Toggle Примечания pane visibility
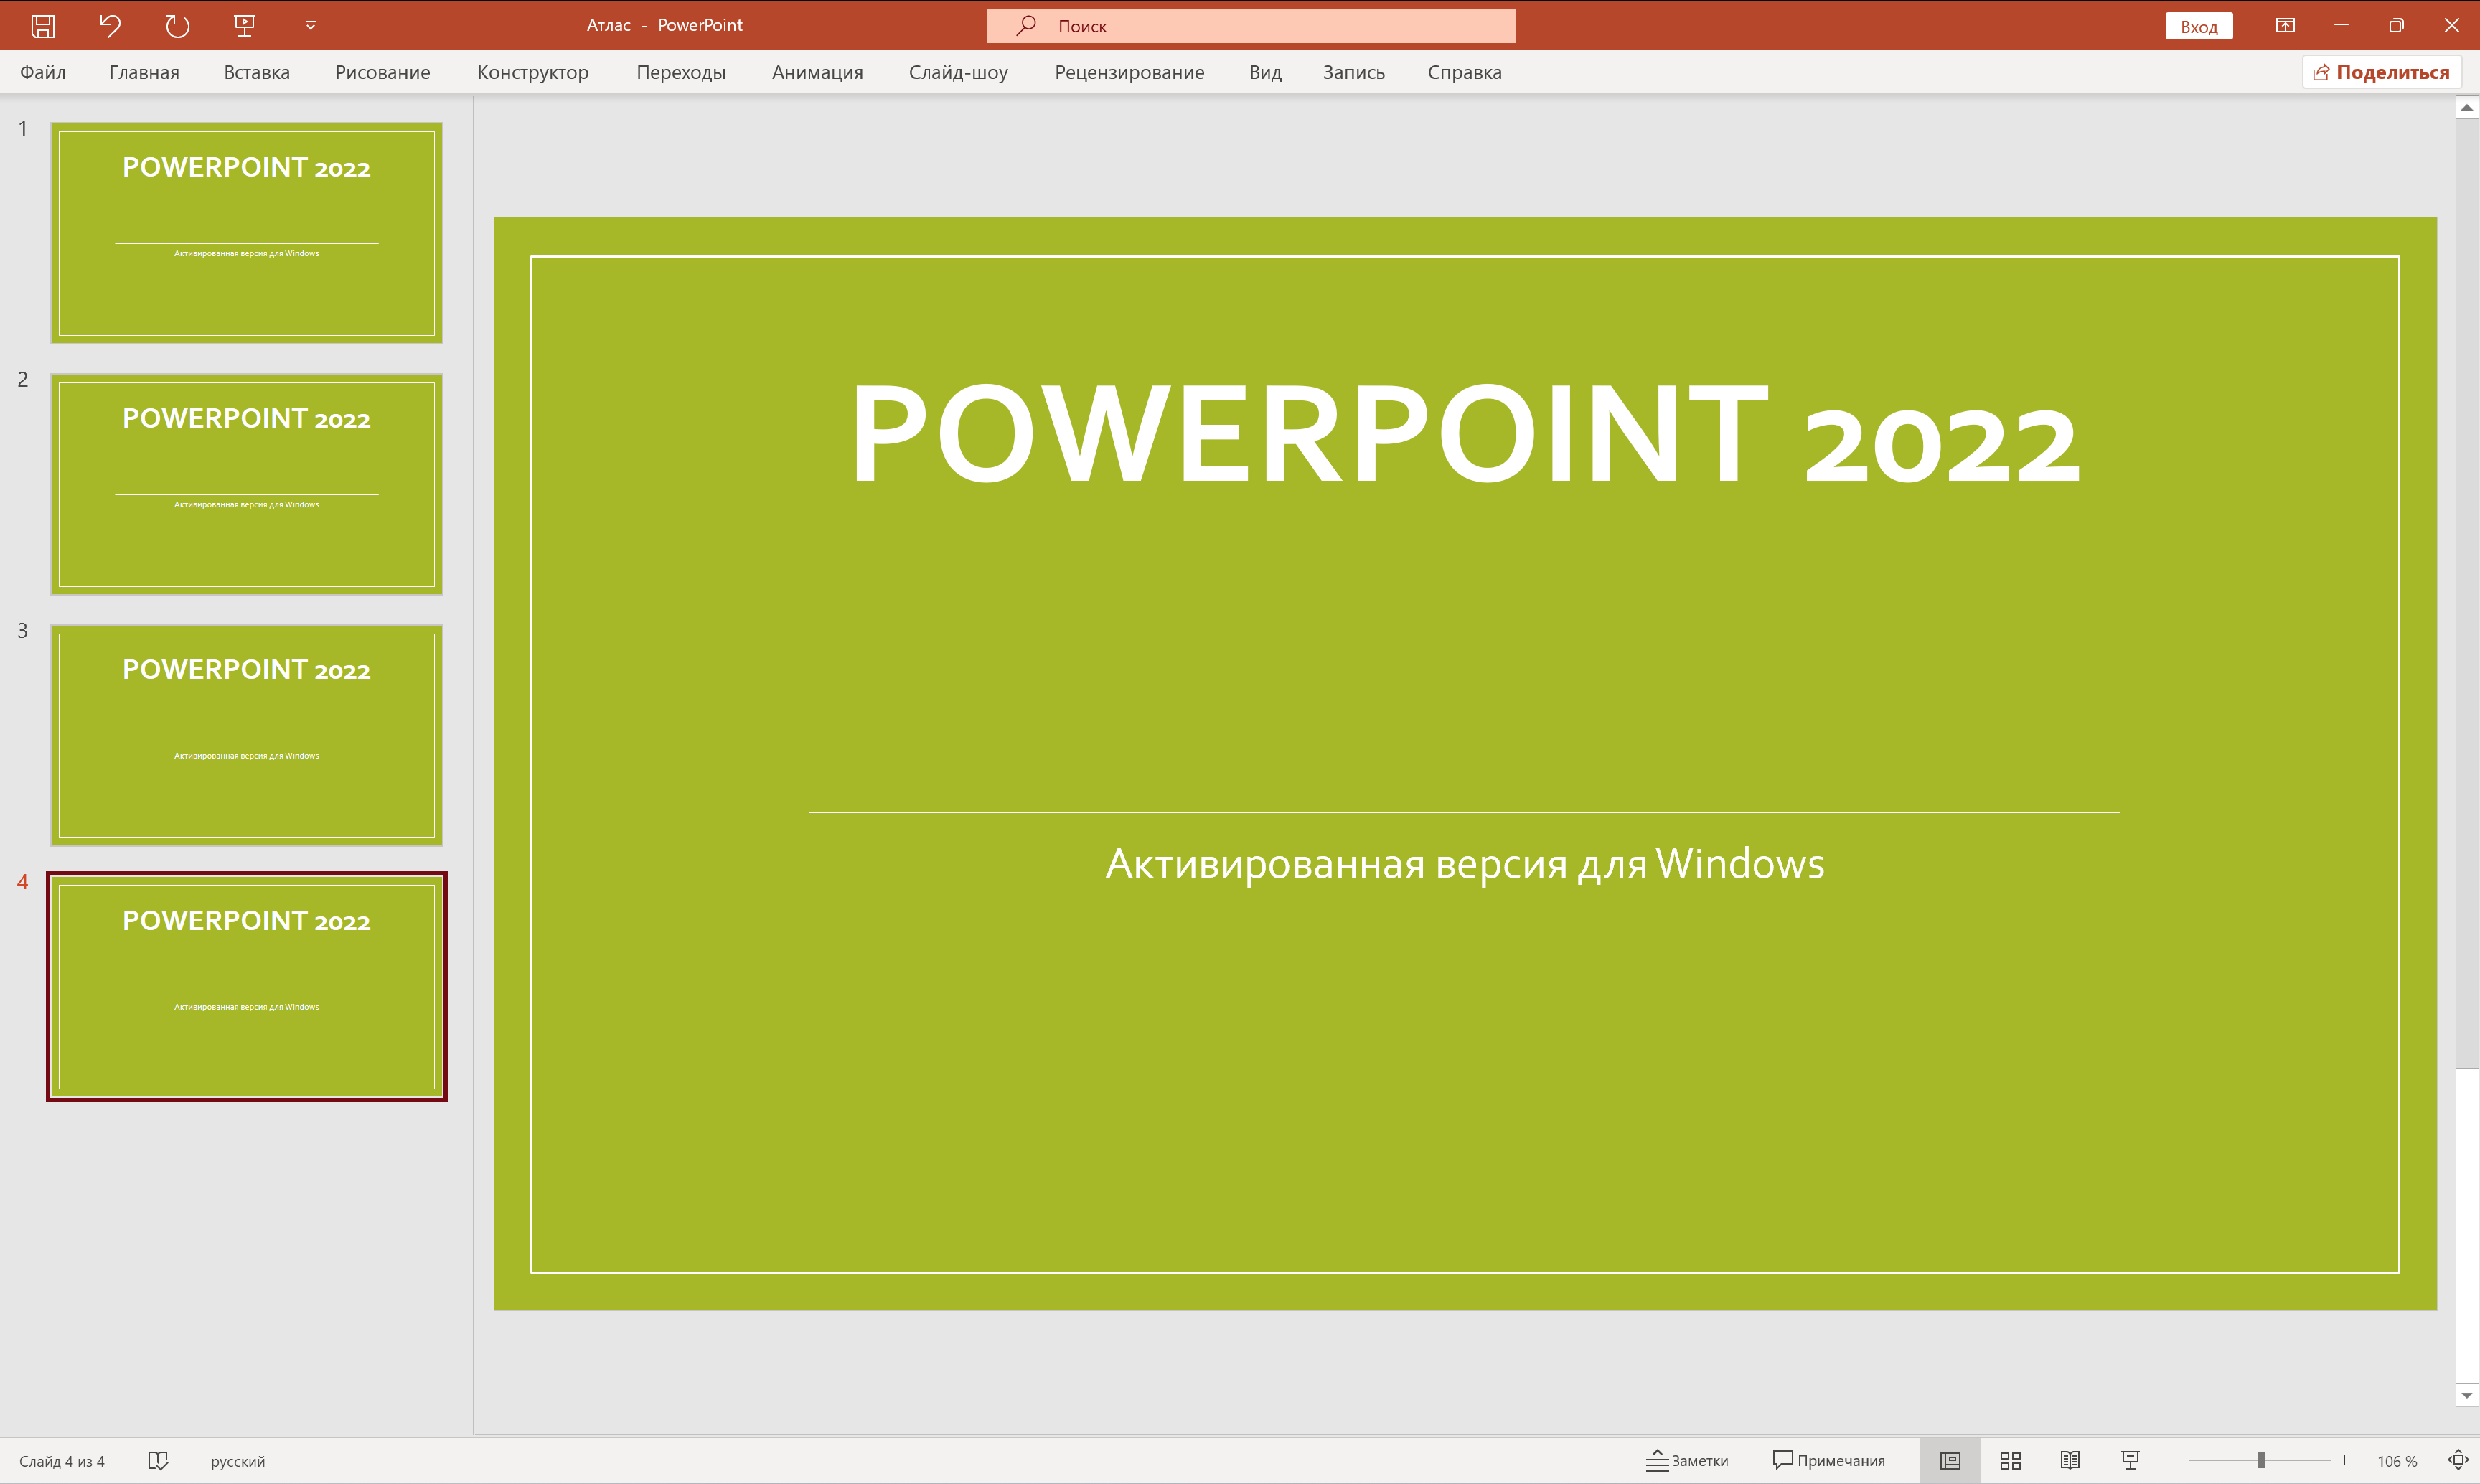This screenshot has height=1484, width=2480. 1830,1460
